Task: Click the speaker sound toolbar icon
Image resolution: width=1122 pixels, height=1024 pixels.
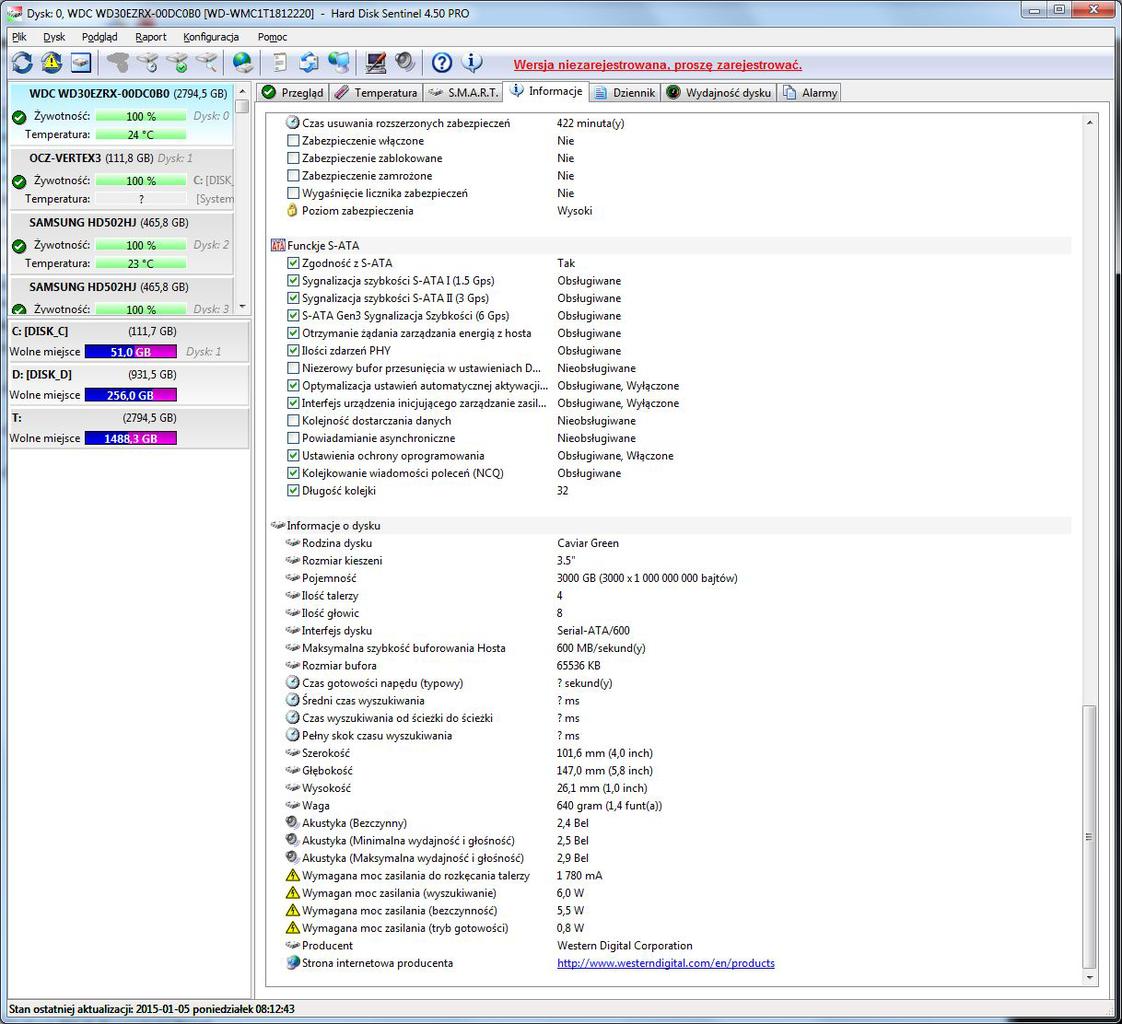Action: point(405,63)
